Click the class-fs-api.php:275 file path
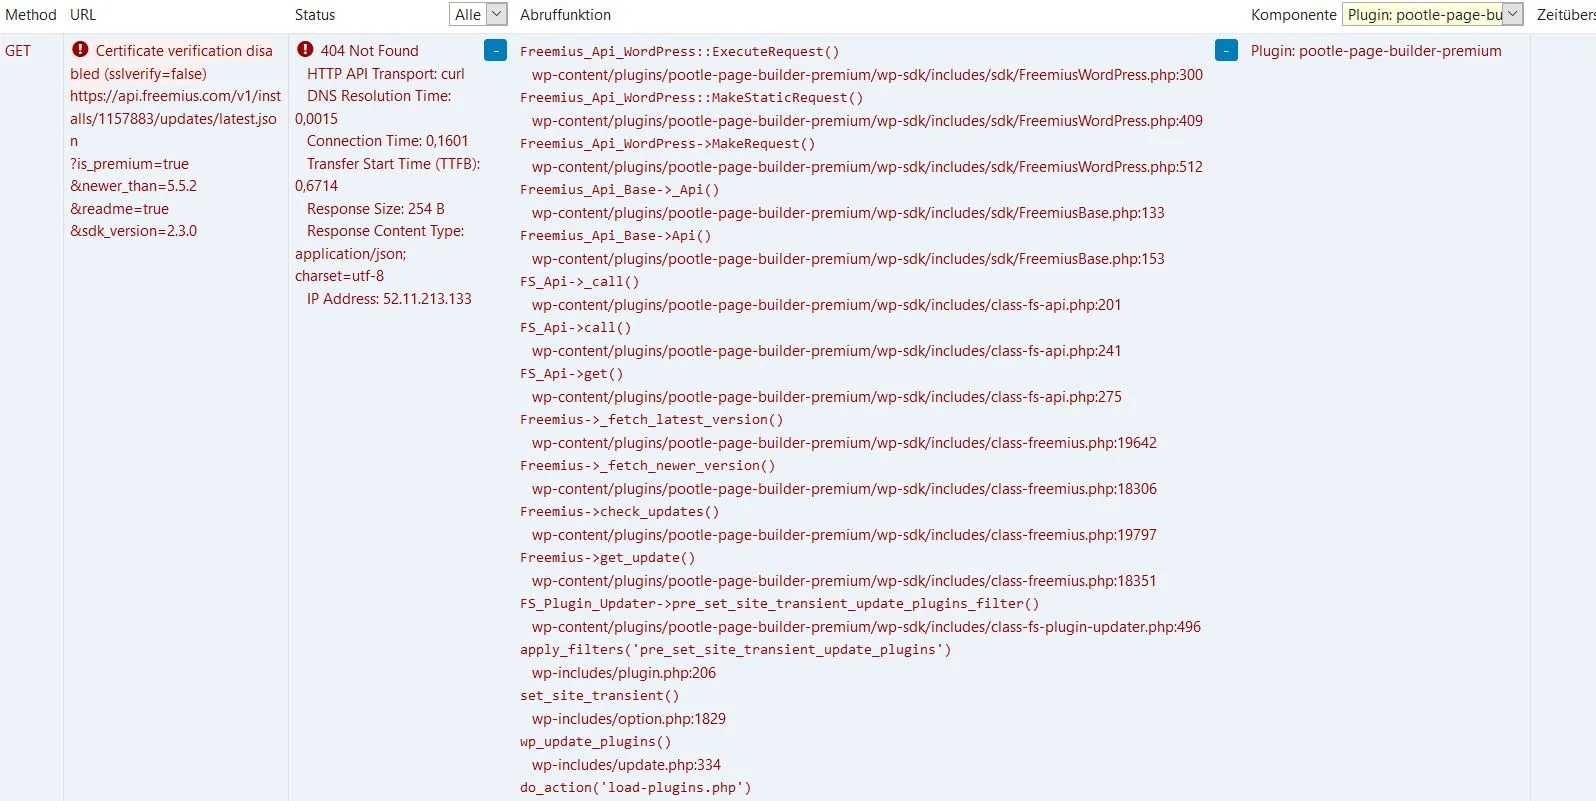The width and height of the screenshot is (1596, 801). tap(826, 397)
